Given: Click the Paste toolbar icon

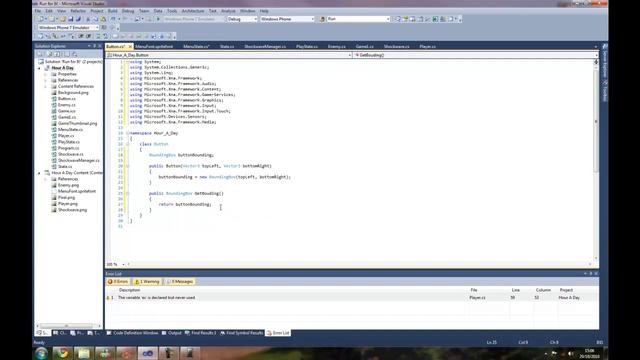Looking at the screenshot, I should 103,19.
